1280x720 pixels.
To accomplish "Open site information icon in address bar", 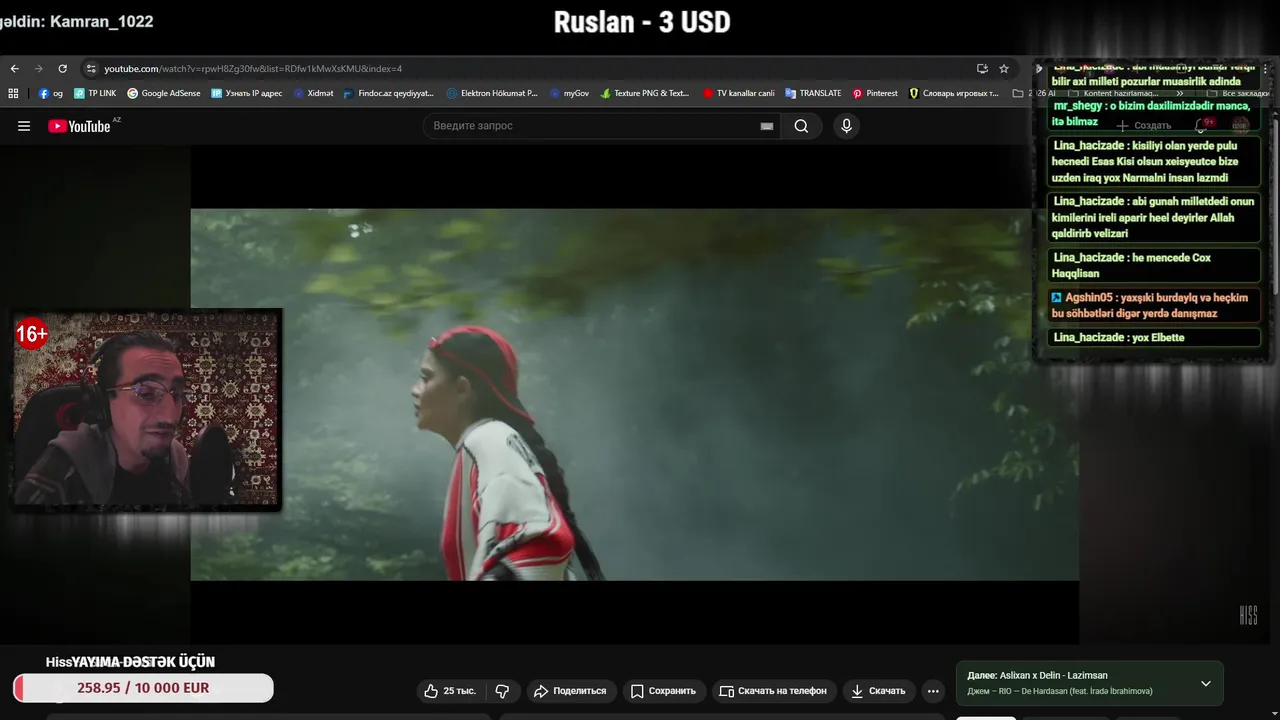I will tap(91, 69).
